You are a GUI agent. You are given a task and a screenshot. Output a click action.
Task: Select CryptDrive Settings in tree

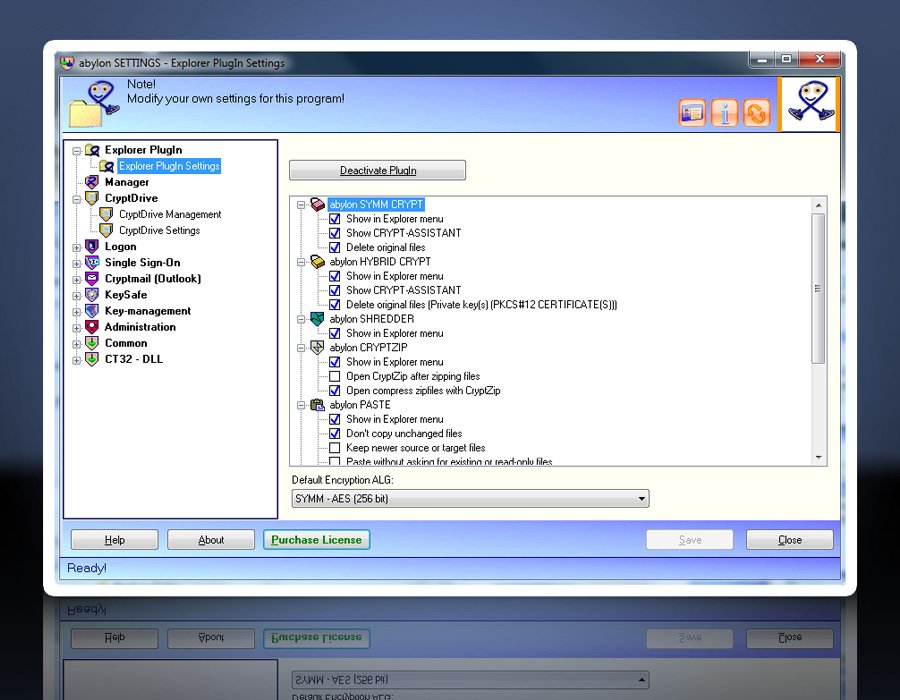click(x=160, y=230)
